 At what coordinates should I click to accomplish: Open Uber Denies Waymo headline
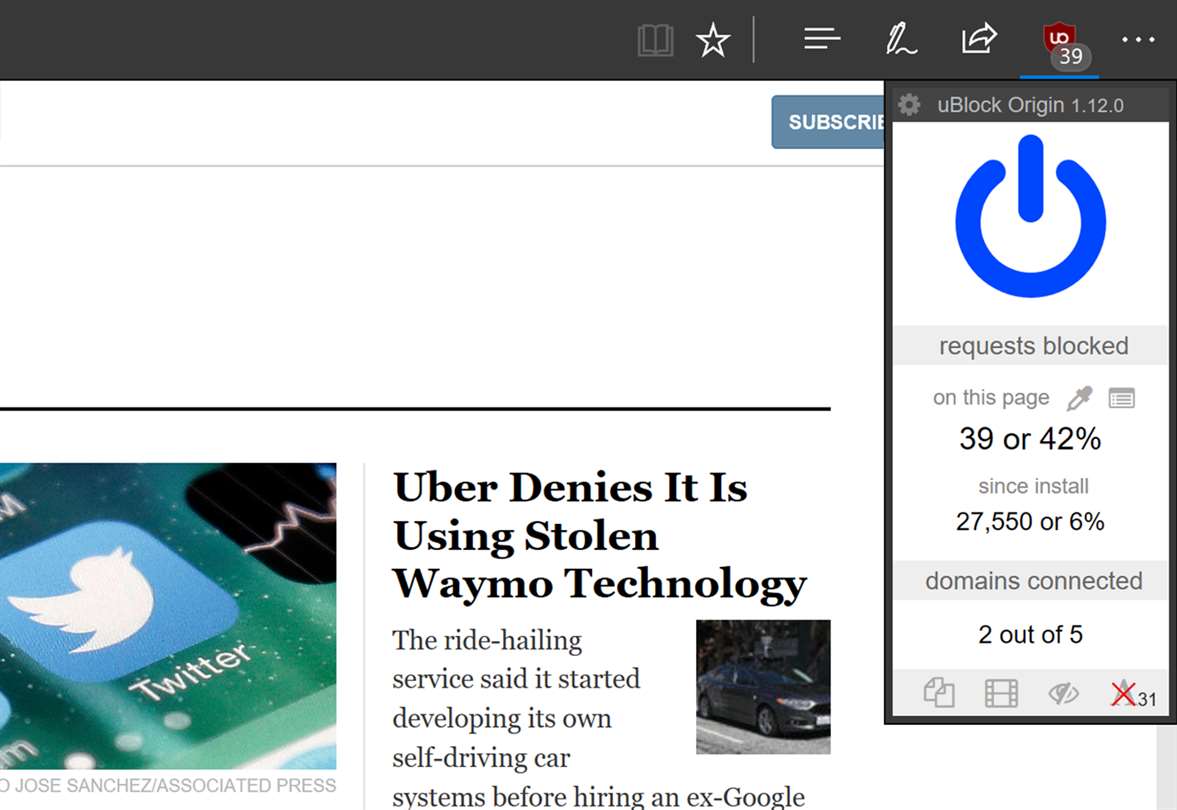tap(599, 535)
